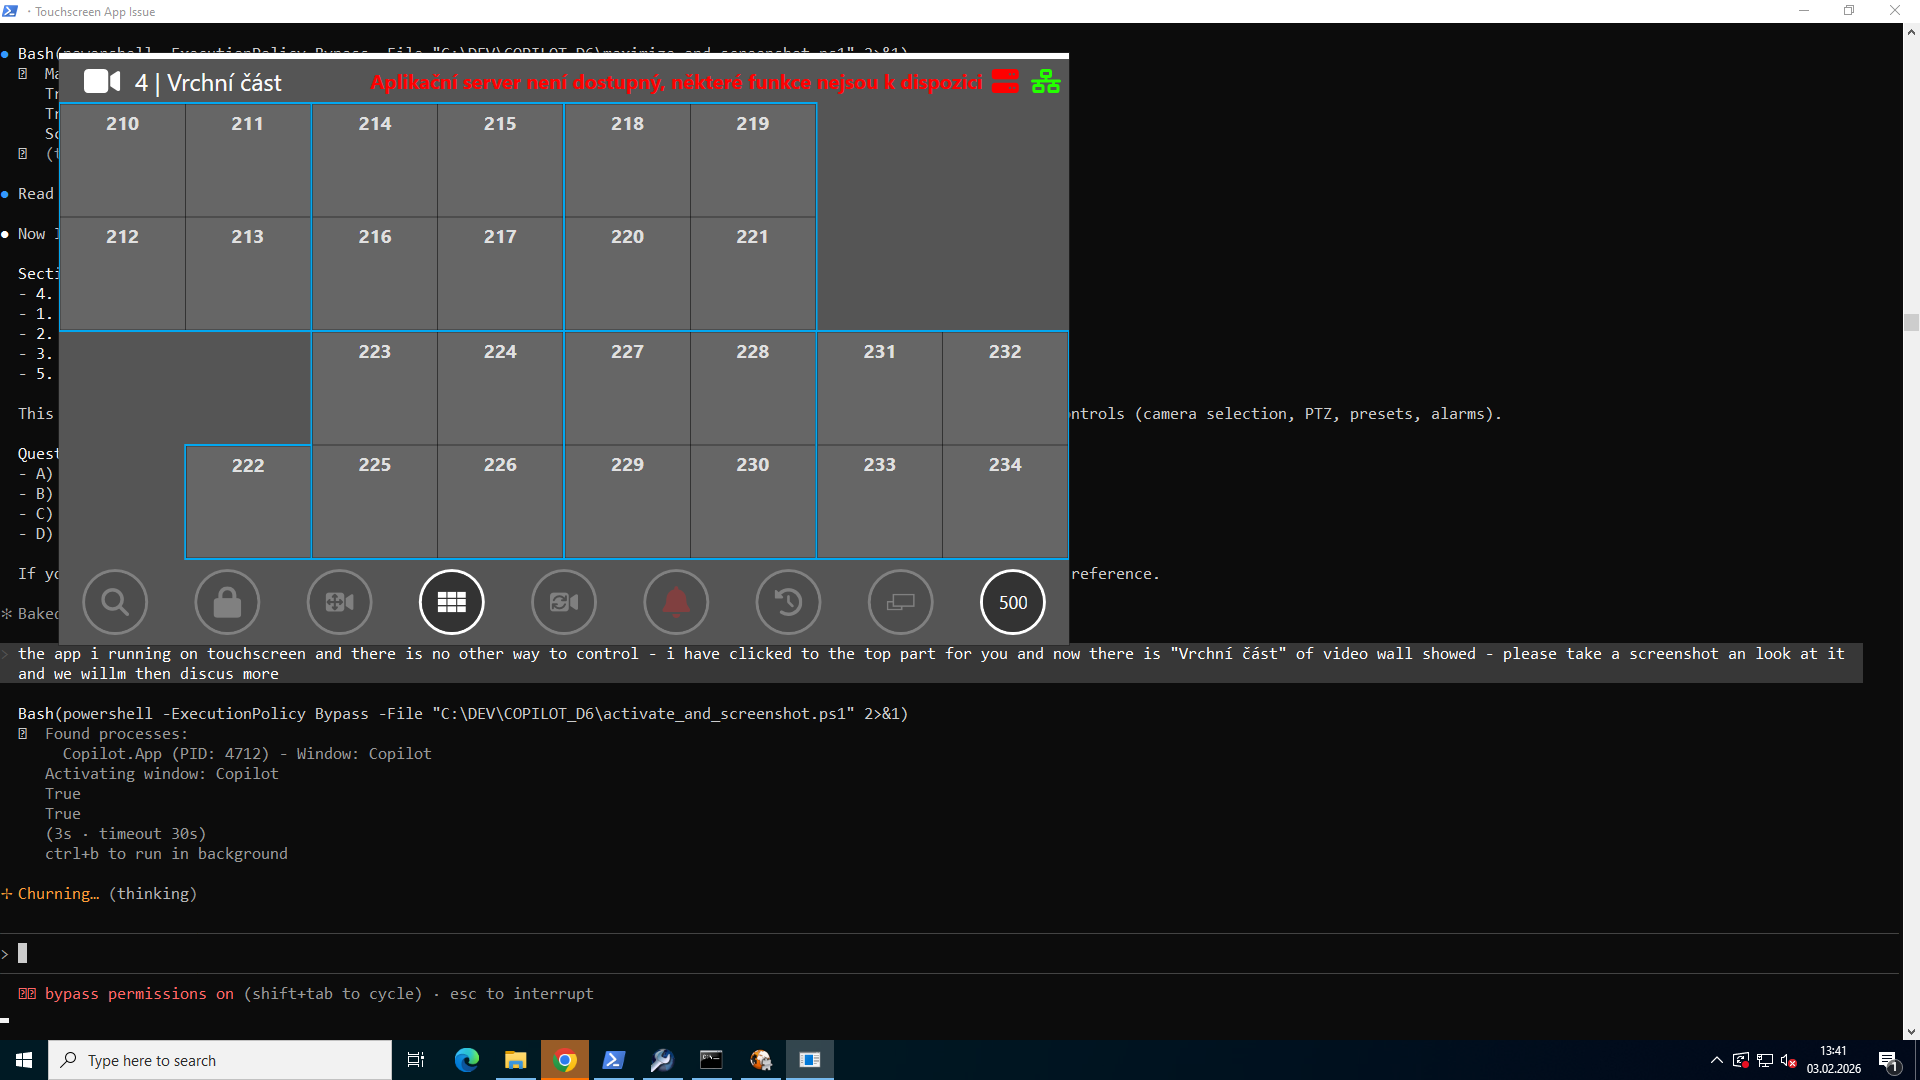
Task: Open alarms via the red bell icon
Action: 676,602
